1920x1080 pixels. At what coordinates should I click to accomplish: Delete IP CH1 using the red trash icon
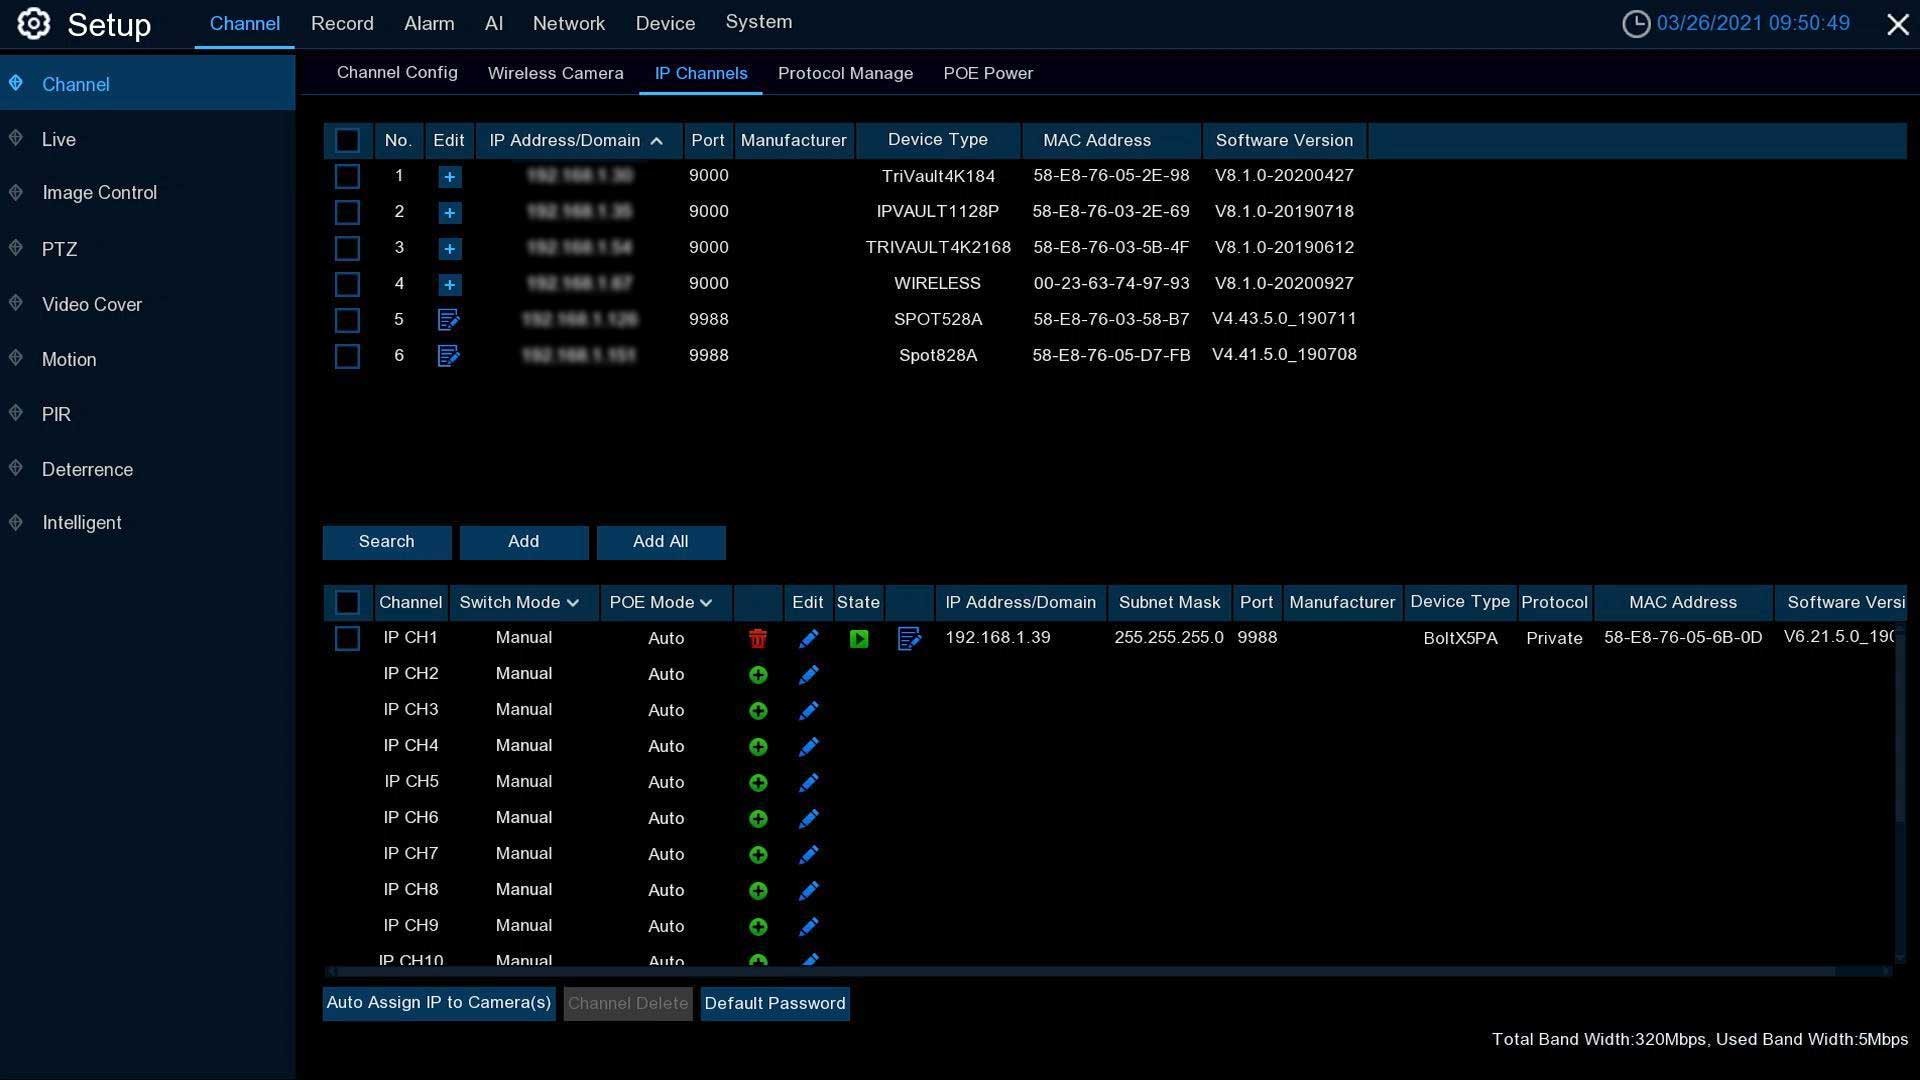click(x=758, y=639)
